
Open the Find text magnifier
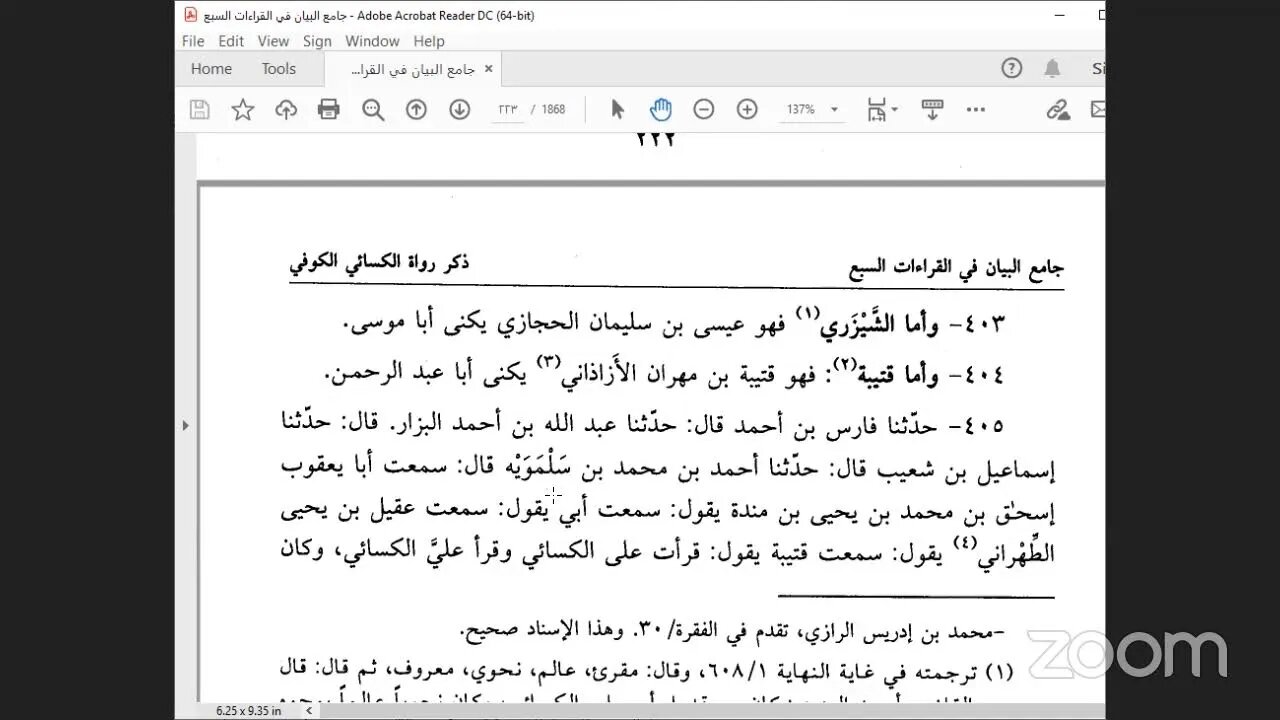(x=373, y=110)
